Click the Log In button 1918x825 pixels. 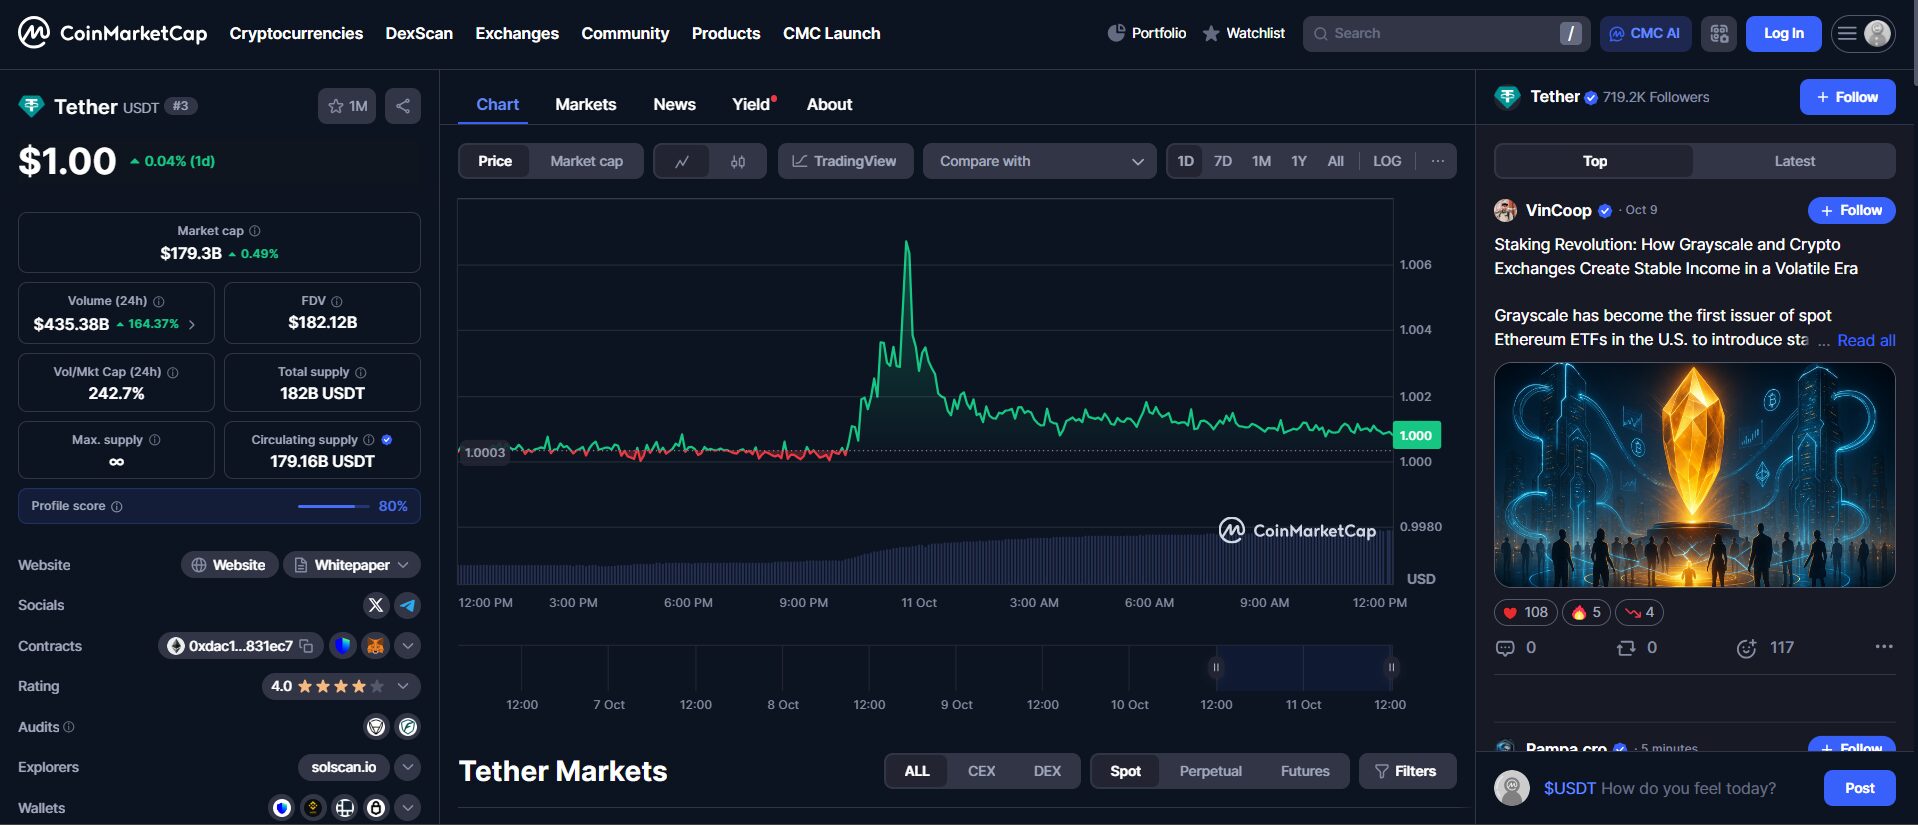(1783, 34)
